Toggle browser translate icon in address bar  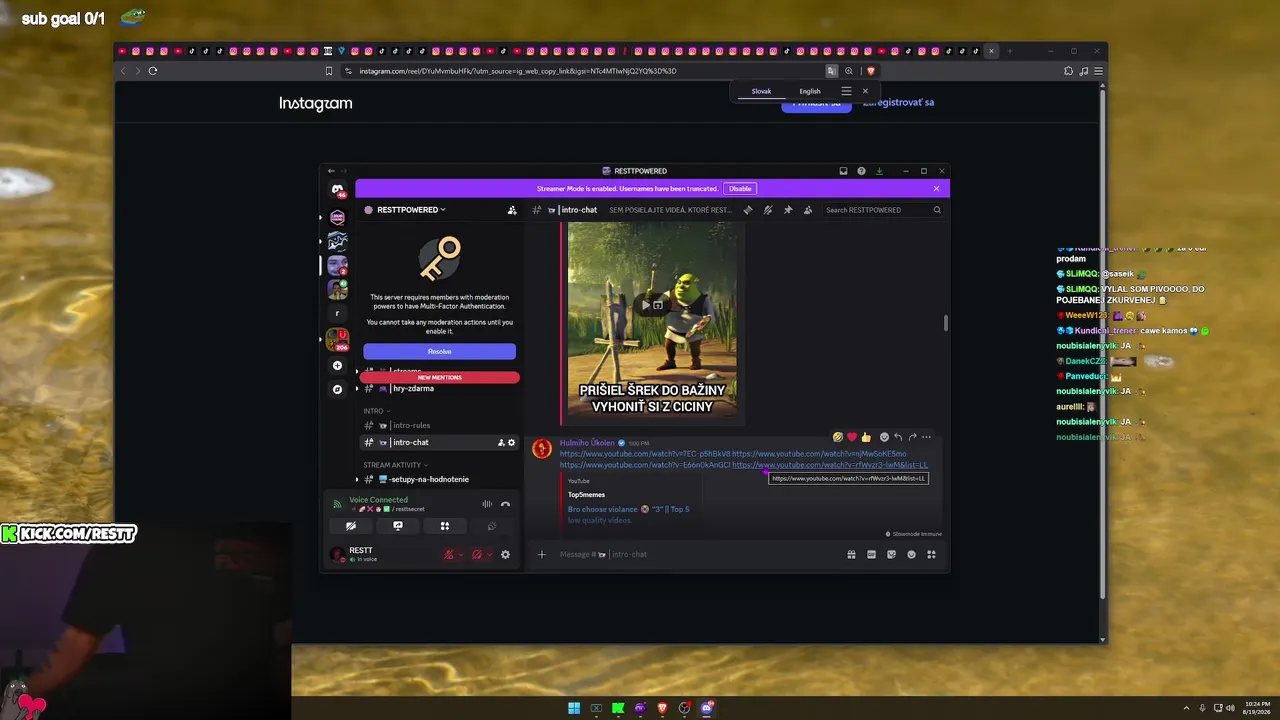(831, 71)
